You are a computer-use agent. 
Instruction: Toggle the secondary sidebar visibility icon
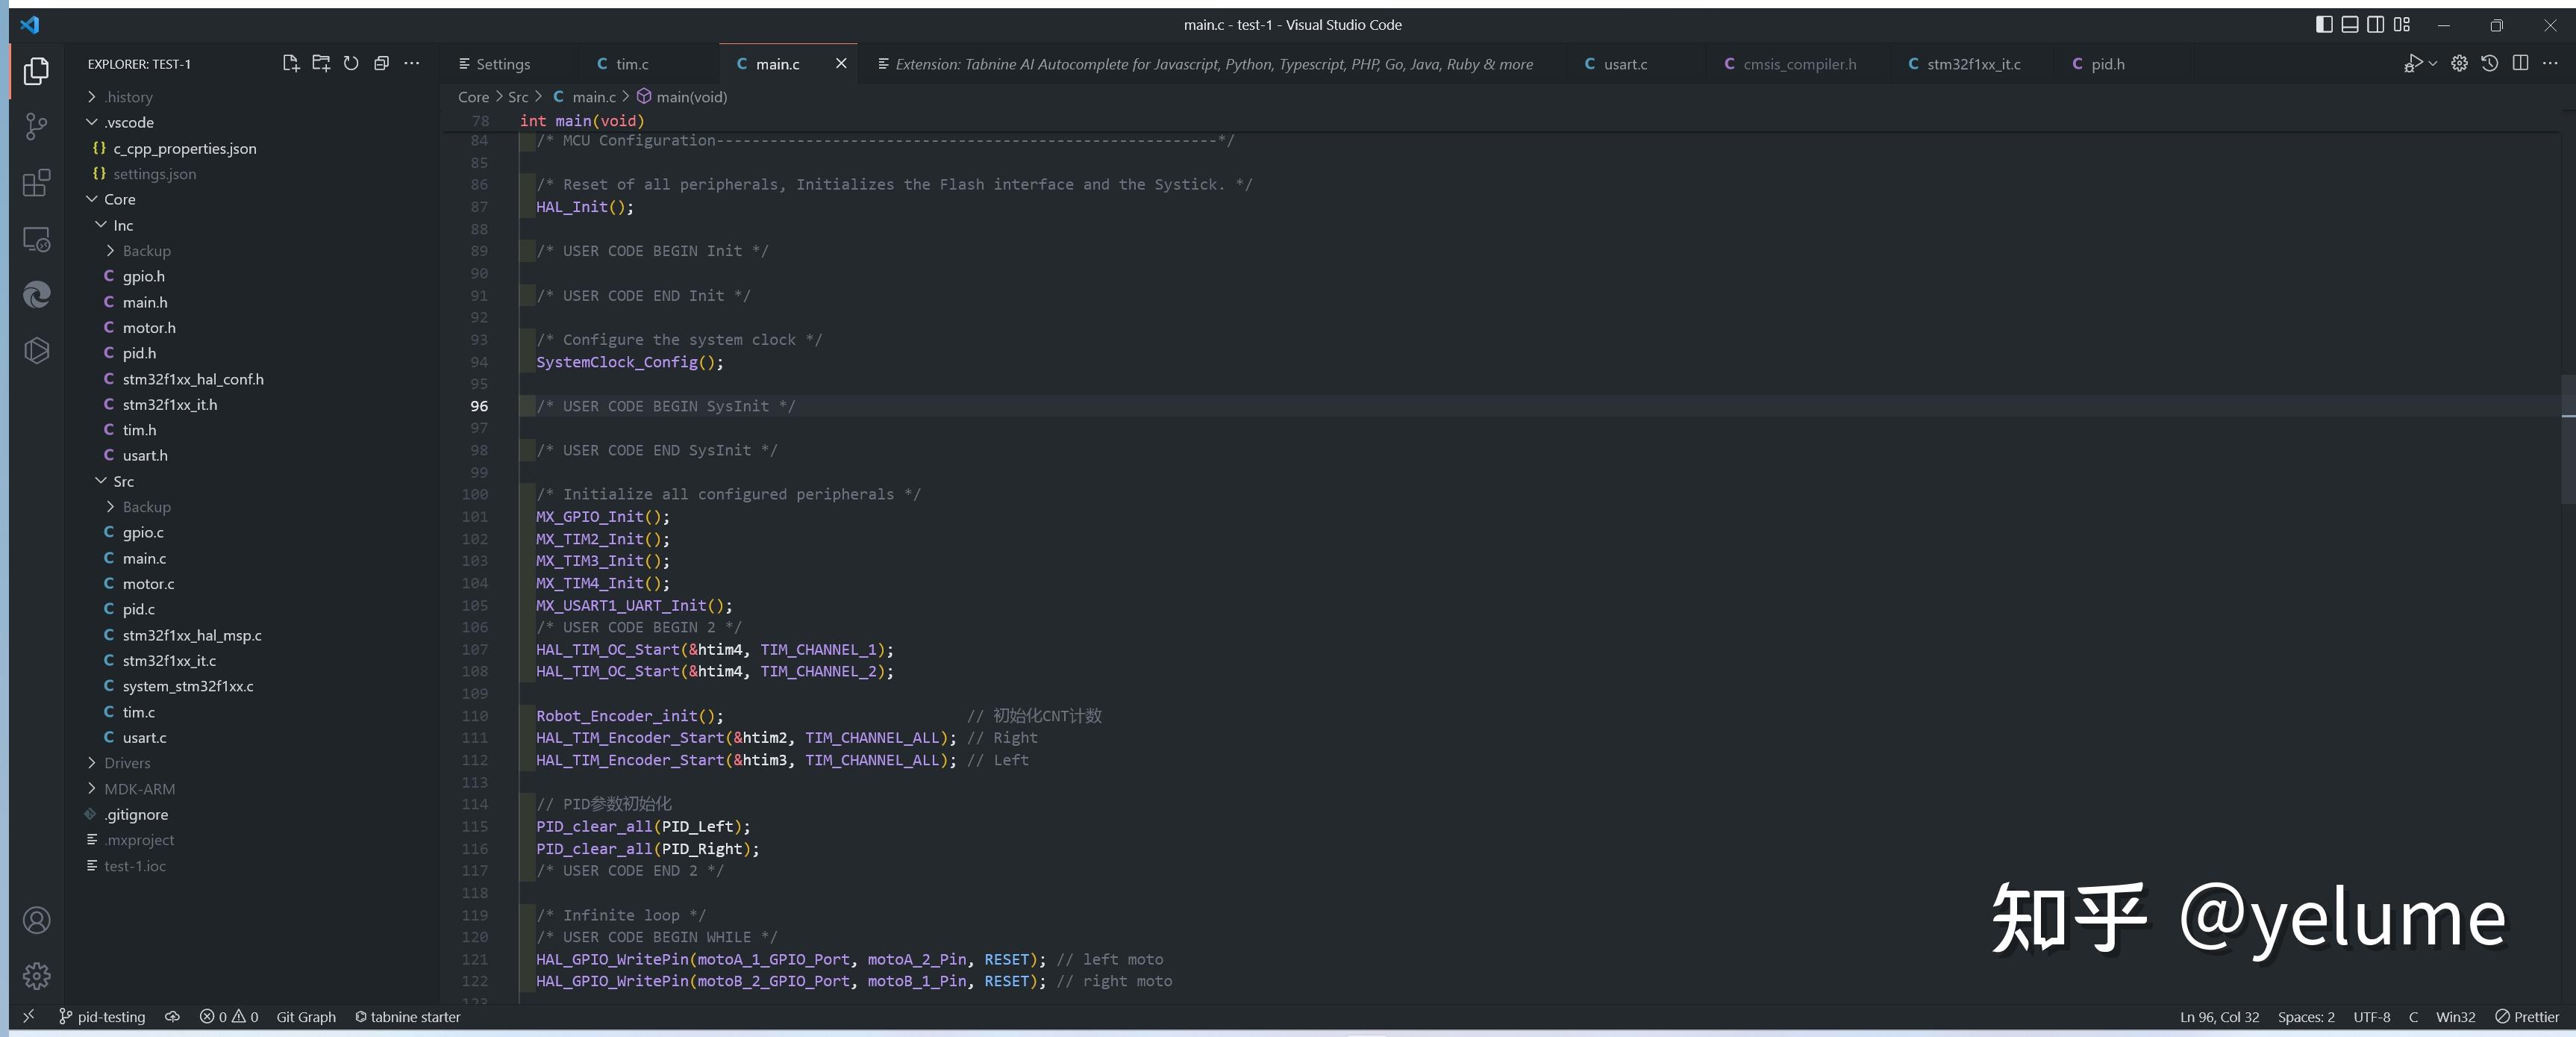[2375, 24]
